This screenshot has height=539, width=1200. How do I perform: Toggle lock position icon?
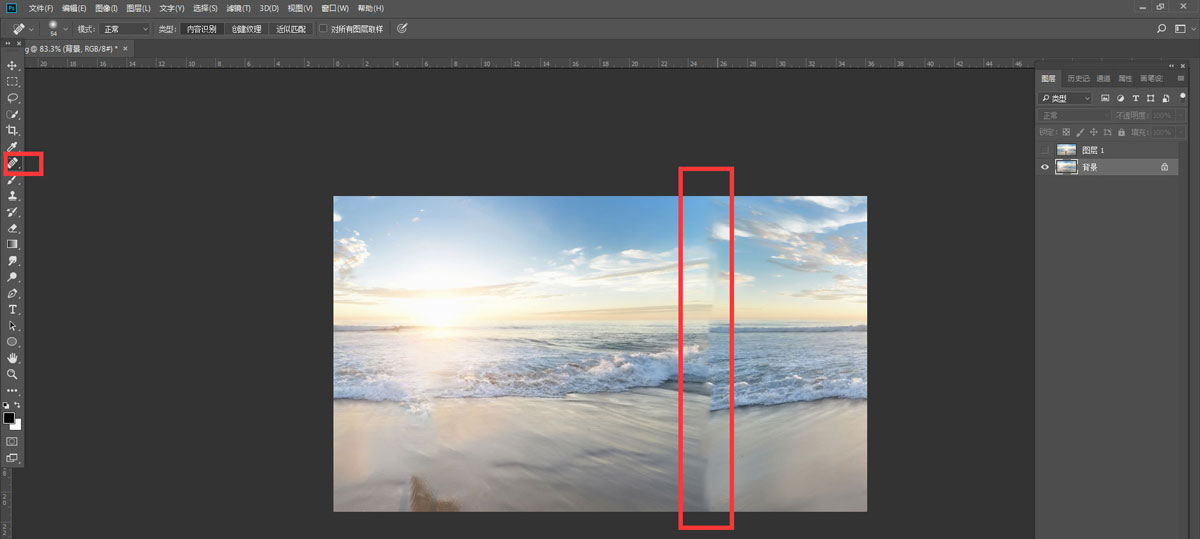(1094, 132)
